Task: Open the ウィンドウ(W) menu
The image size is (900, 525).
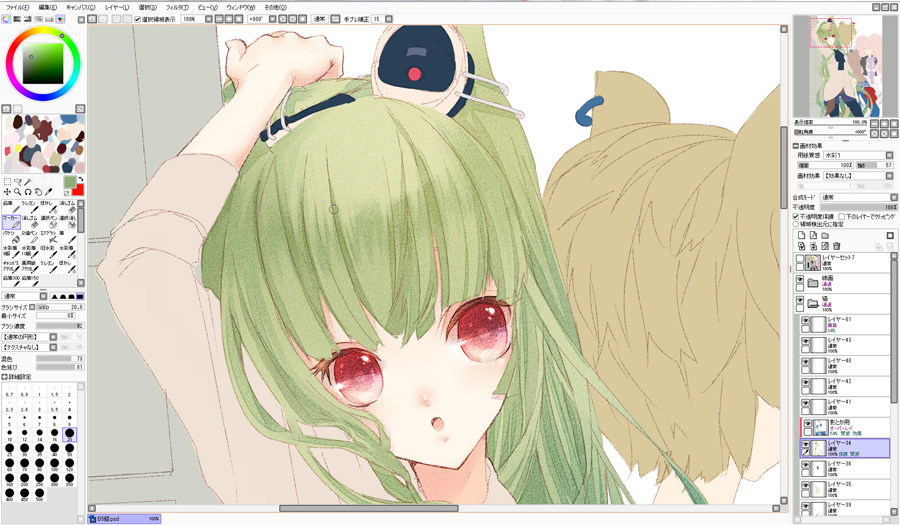Action: [240, 7]
